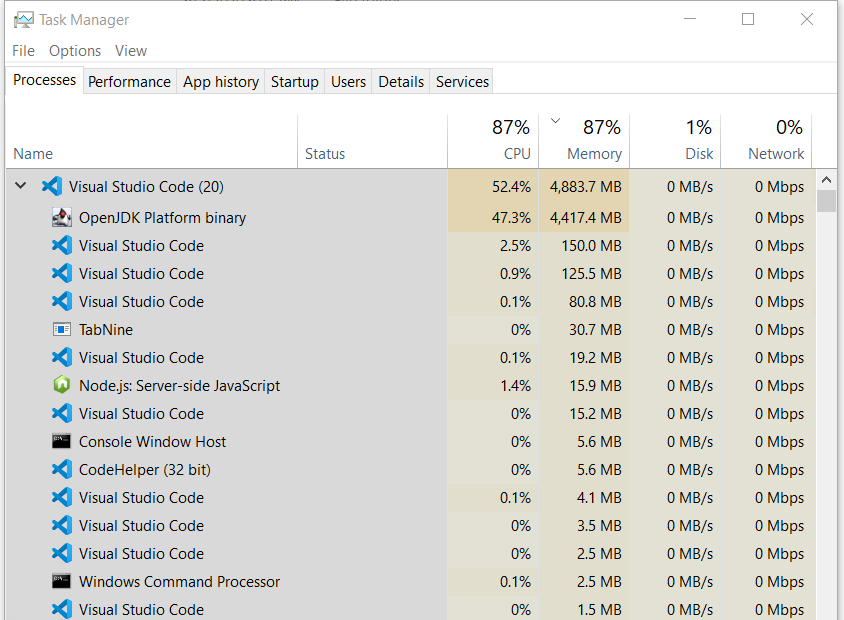
Task: Open the View menu
Action: (x=130, y=50)
